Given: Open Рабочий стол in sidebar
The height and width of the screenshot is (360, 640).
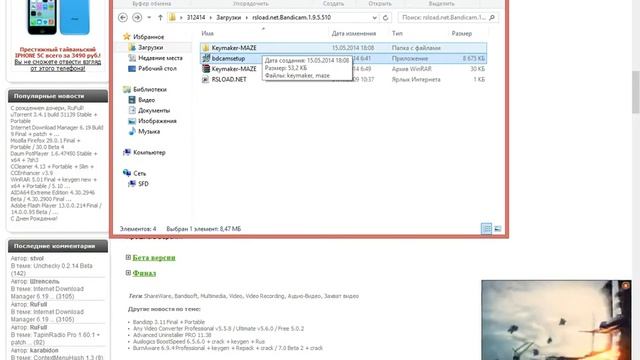Looking at the screenshot, I should (x=157, y=69).
